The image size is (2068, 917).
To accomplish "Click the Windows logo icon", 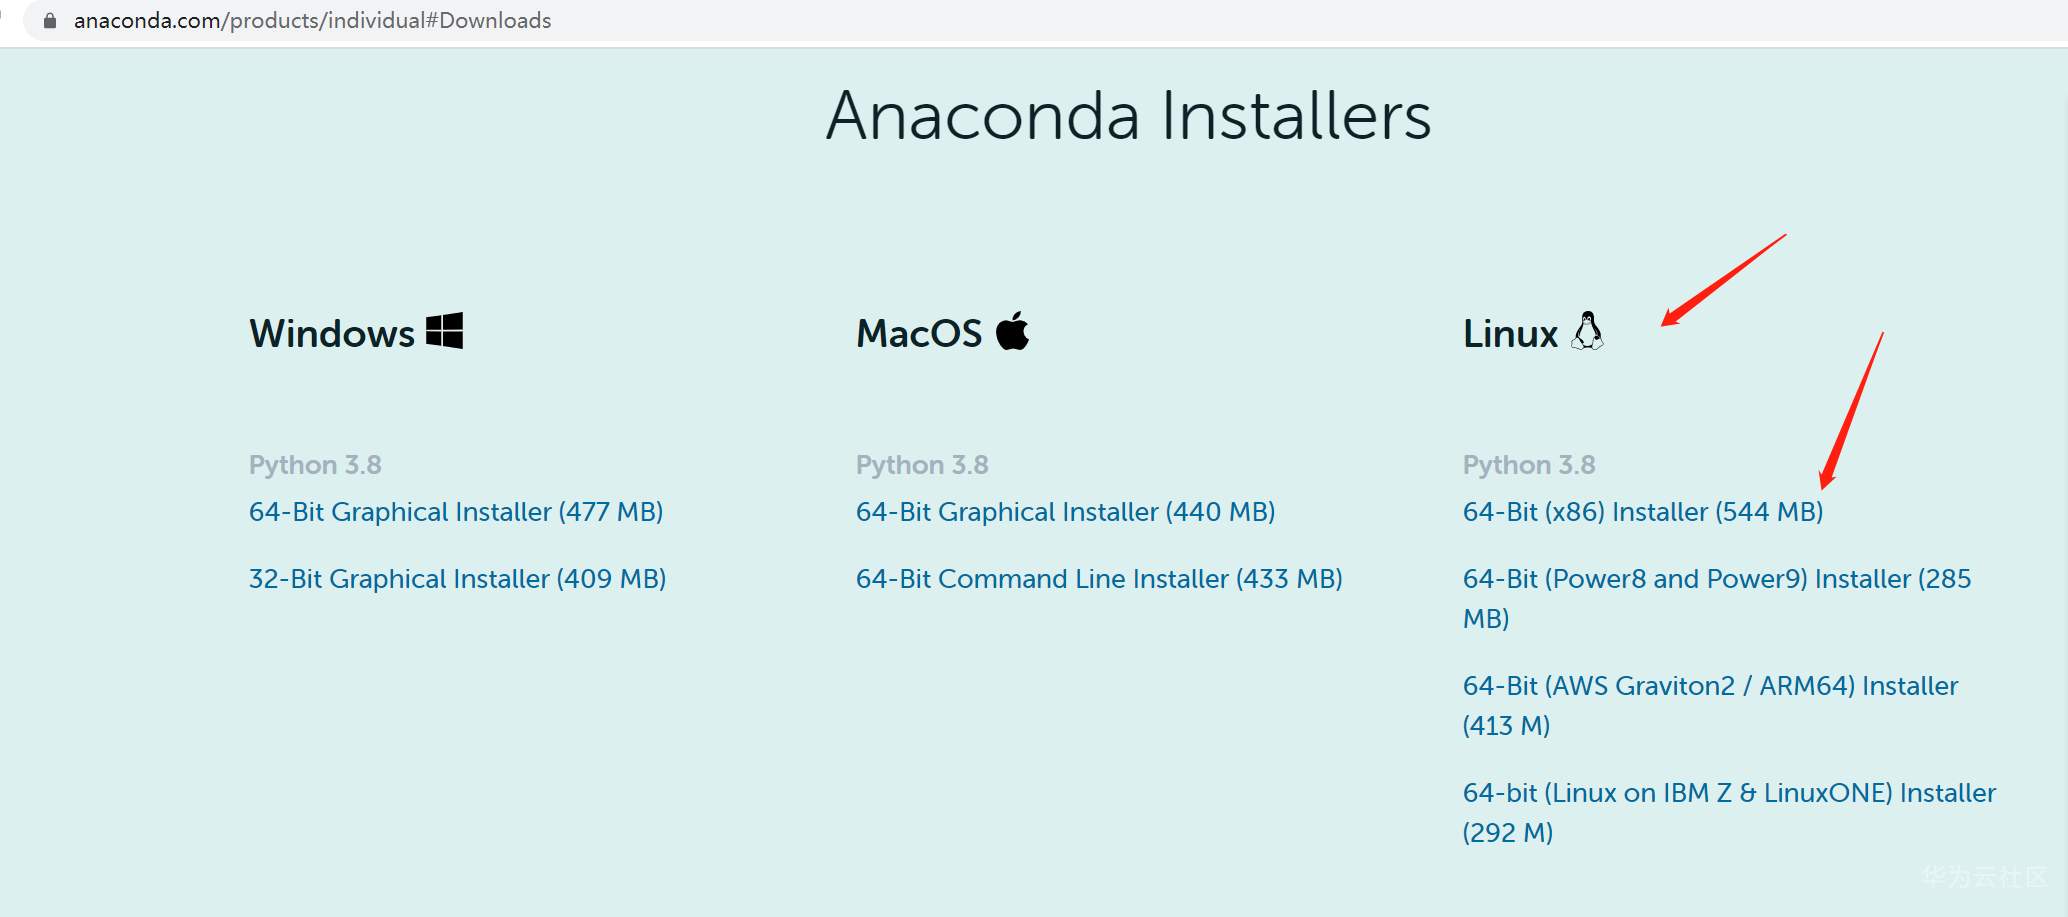I will pos(444,331).
